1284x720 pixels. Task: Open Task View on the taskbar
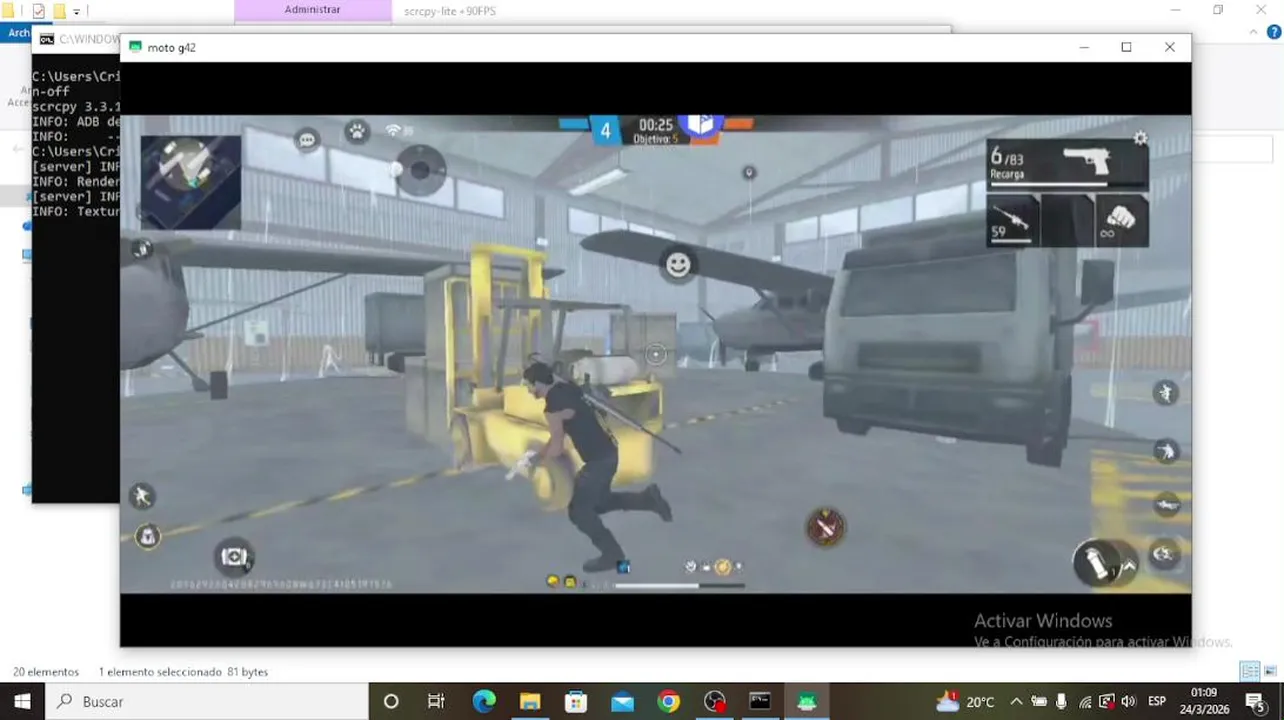pyautogui.click(x=436, y=702)
